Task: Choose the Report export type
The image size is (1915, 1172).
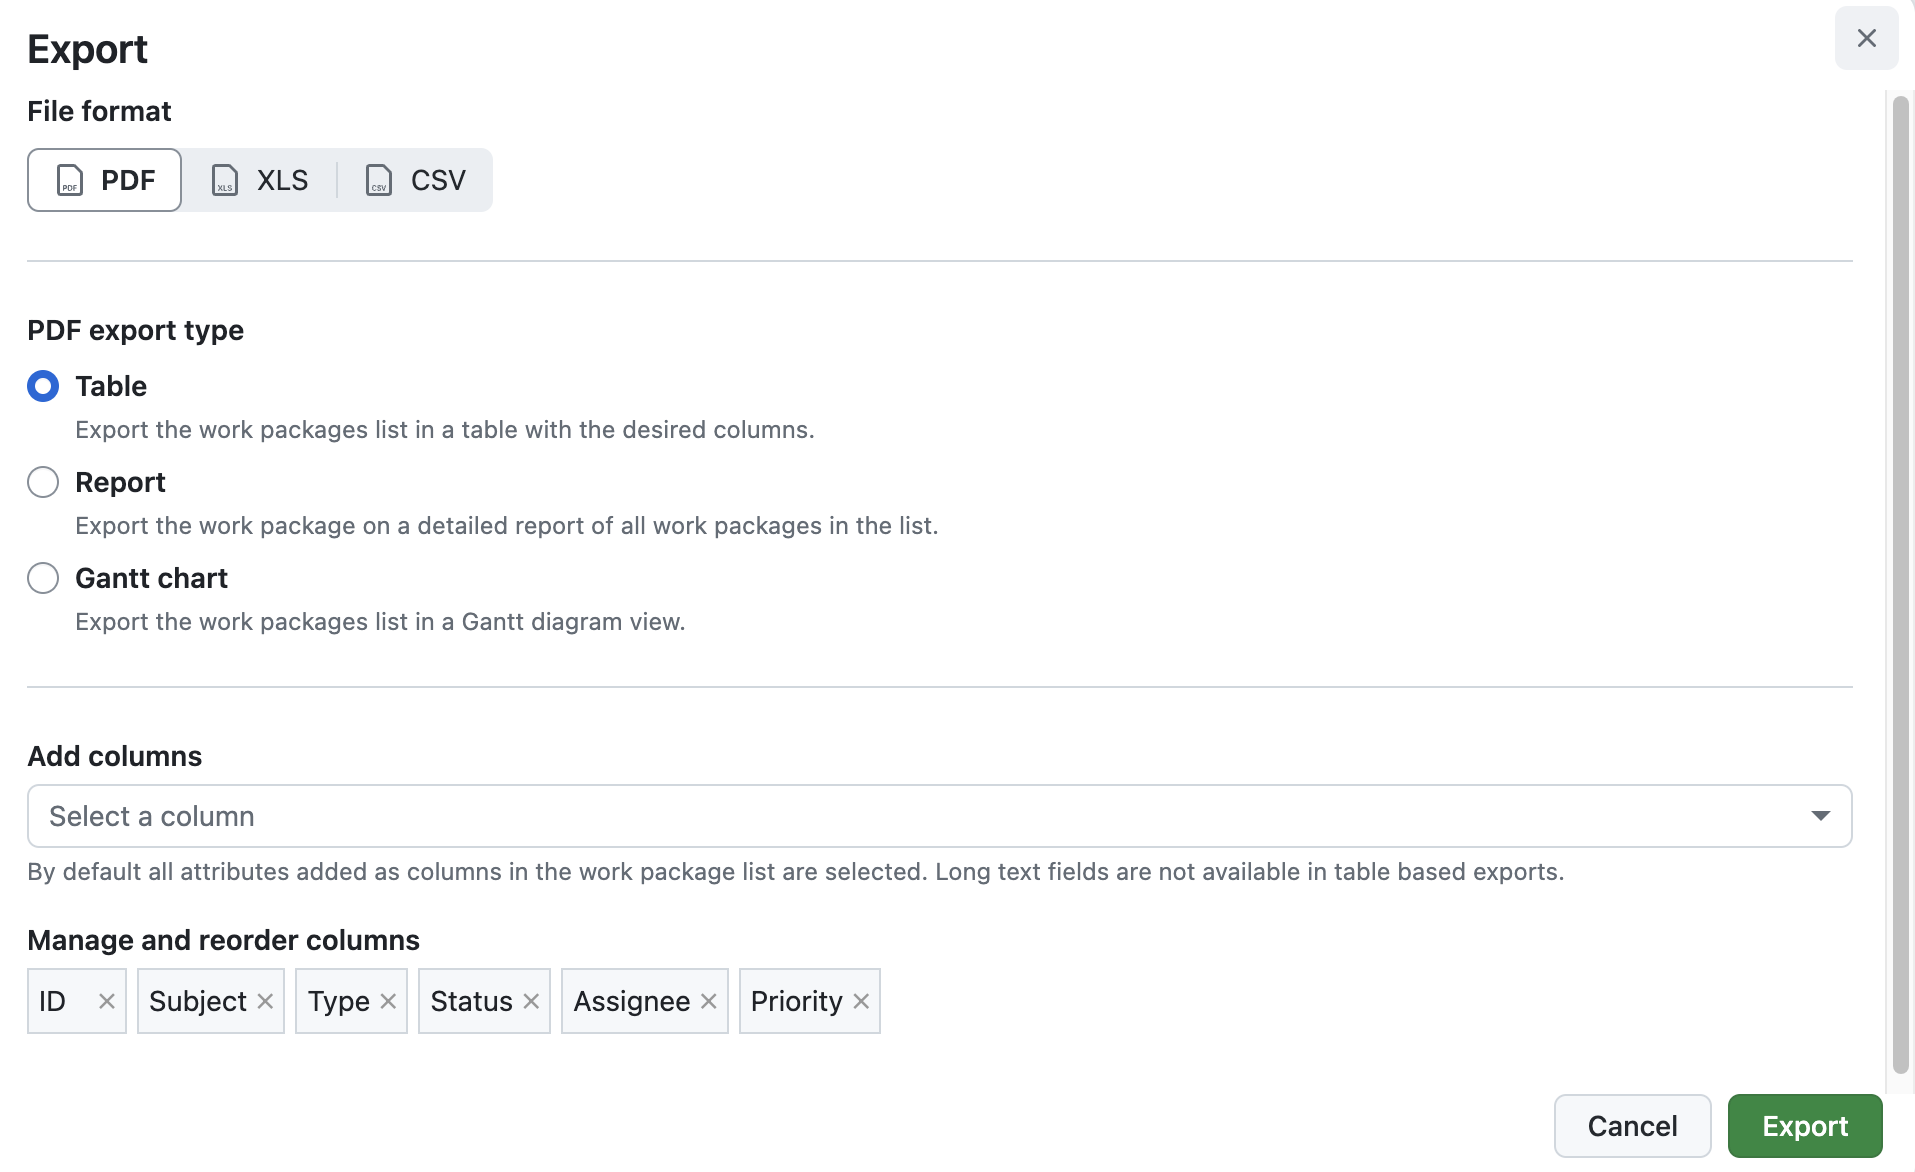Action: pyautogui.click(x=43, y=482)
